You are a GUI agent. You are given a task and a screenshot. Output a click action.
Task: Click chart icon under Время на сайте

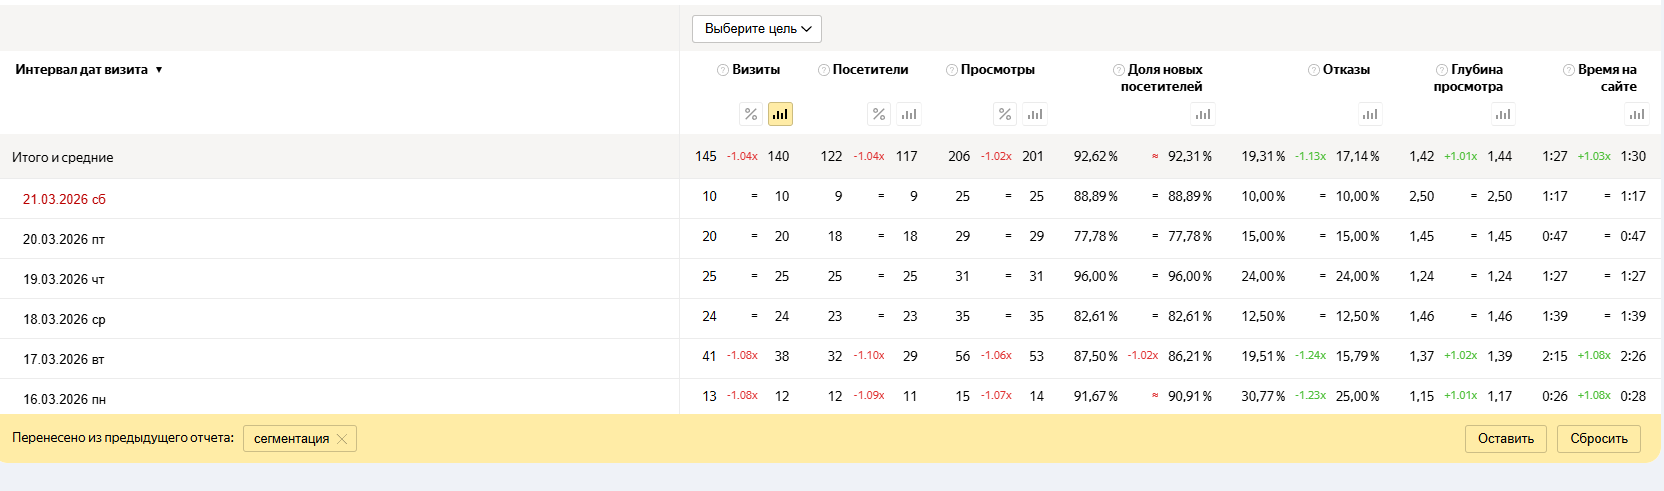[1636, 114]
